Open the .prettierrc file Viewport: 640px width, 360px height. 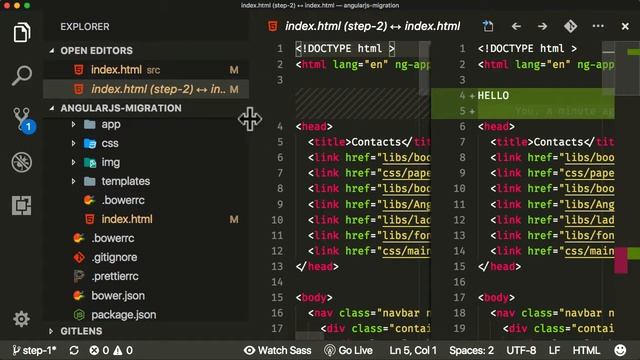pyautogui.click(x=146, y=276)
